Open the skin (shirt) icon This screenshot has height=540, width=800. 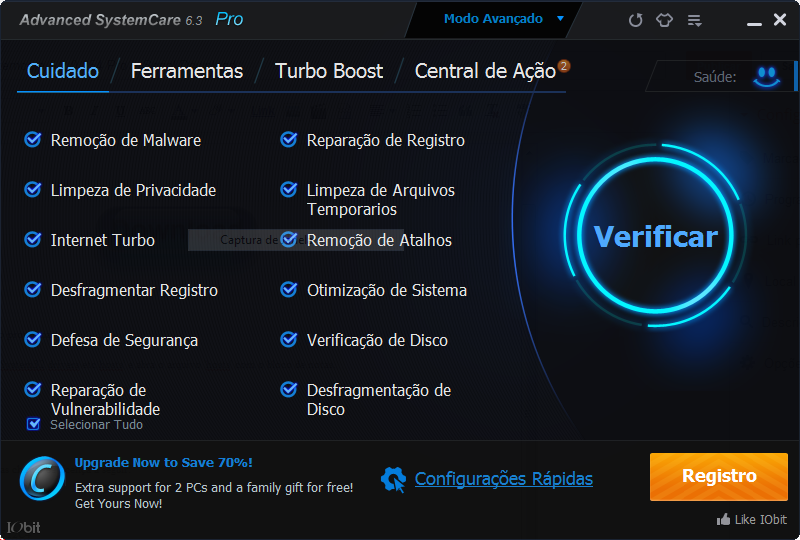(664, 20)
